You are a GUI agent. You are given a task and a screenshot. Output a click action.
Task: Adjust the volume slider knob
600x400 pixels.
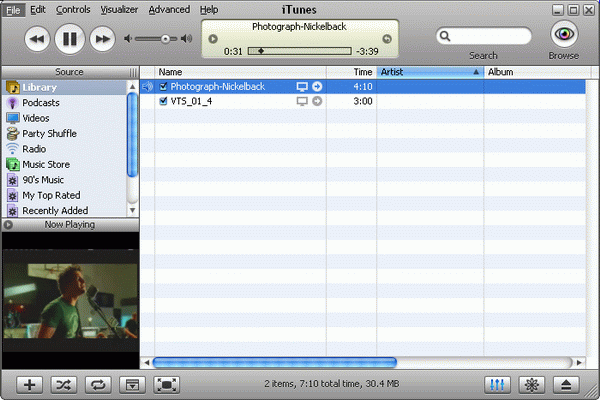(165, 39)
